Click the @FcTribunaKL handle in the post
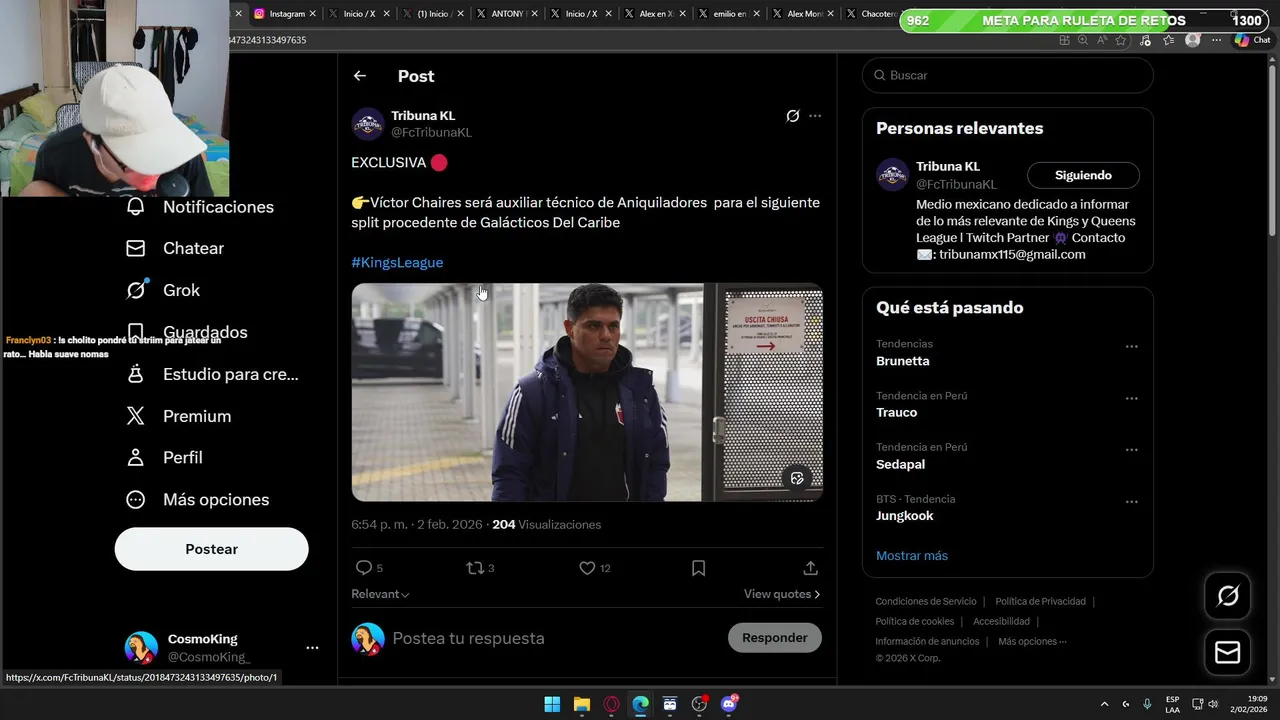This screenshot has width=1280, height=720. coord(431,132)
